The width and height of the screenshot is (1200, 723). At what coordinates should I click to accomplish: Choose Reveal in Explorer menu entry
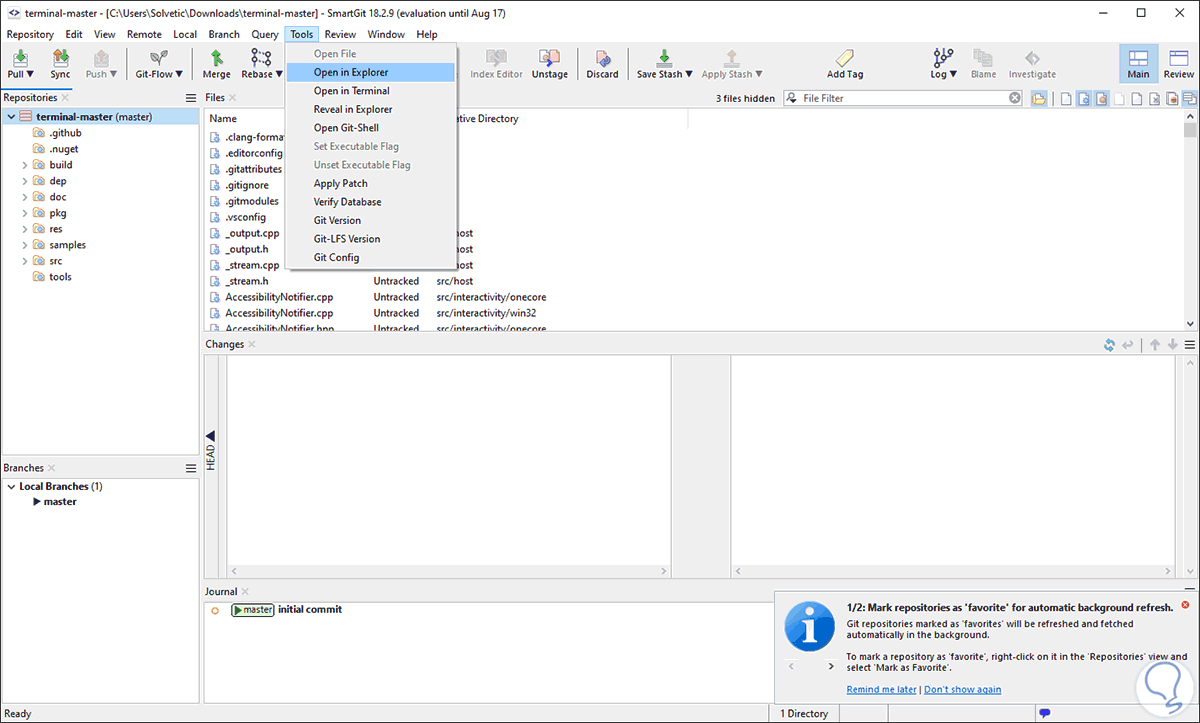pos(370,109)
